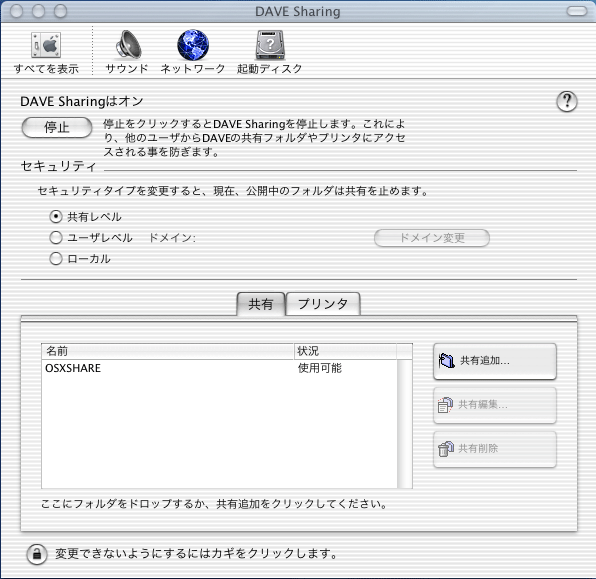Viewport: 596px width, 579px height.
Task: Open the すべてを表示 (Show All) icon
Action: point(46,45)
